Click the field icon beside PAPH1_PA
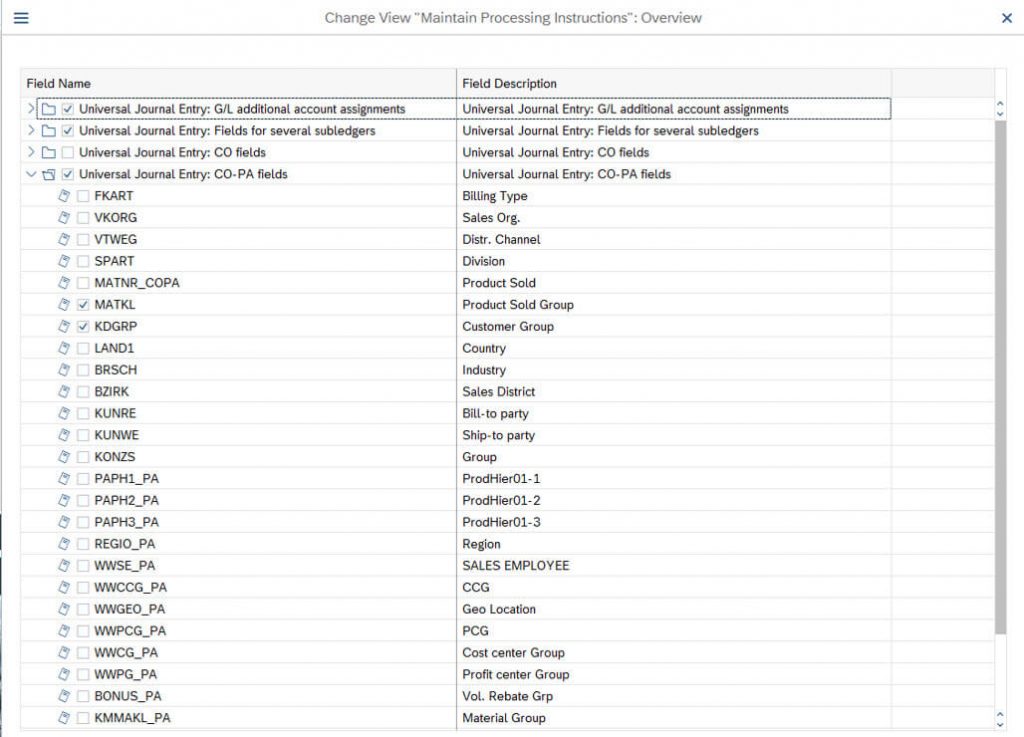 point(64,478)
